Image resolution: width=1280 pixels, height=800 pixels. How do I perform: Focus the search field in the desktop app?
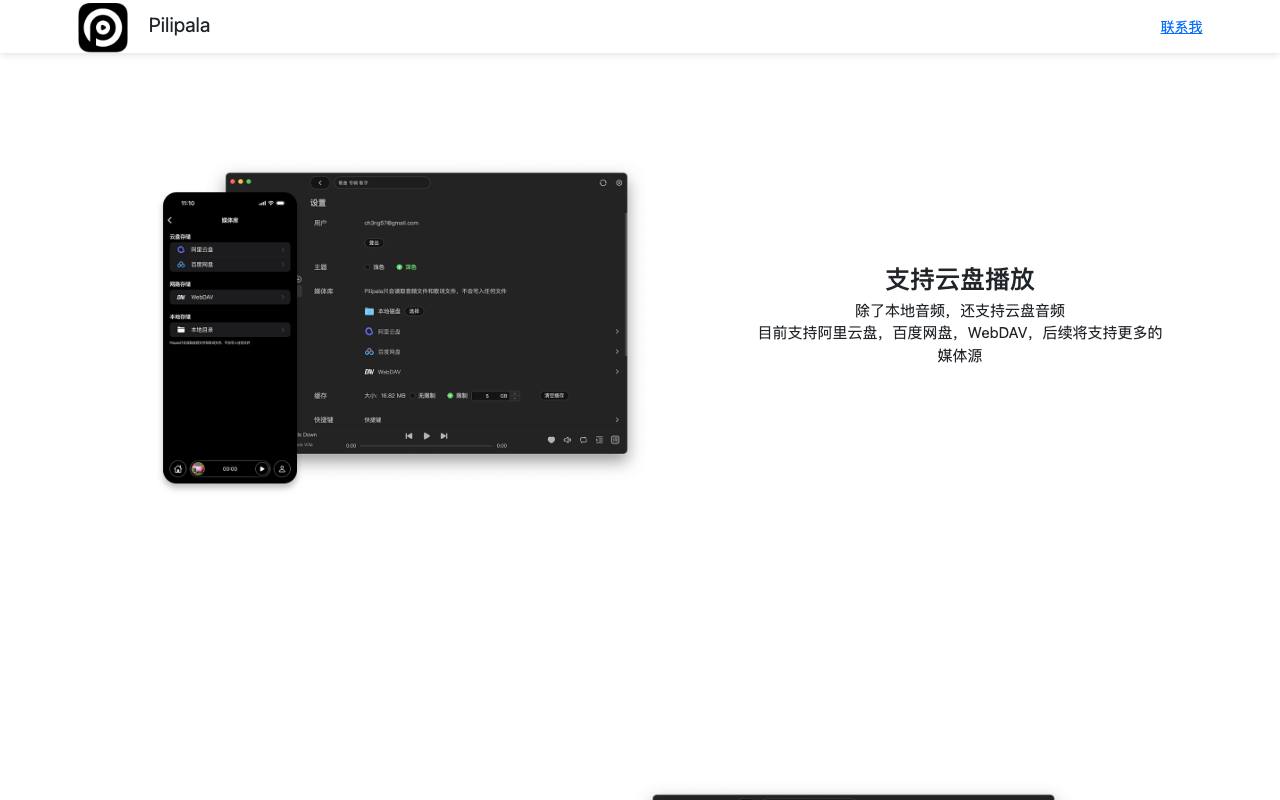(x=382, y=183)
